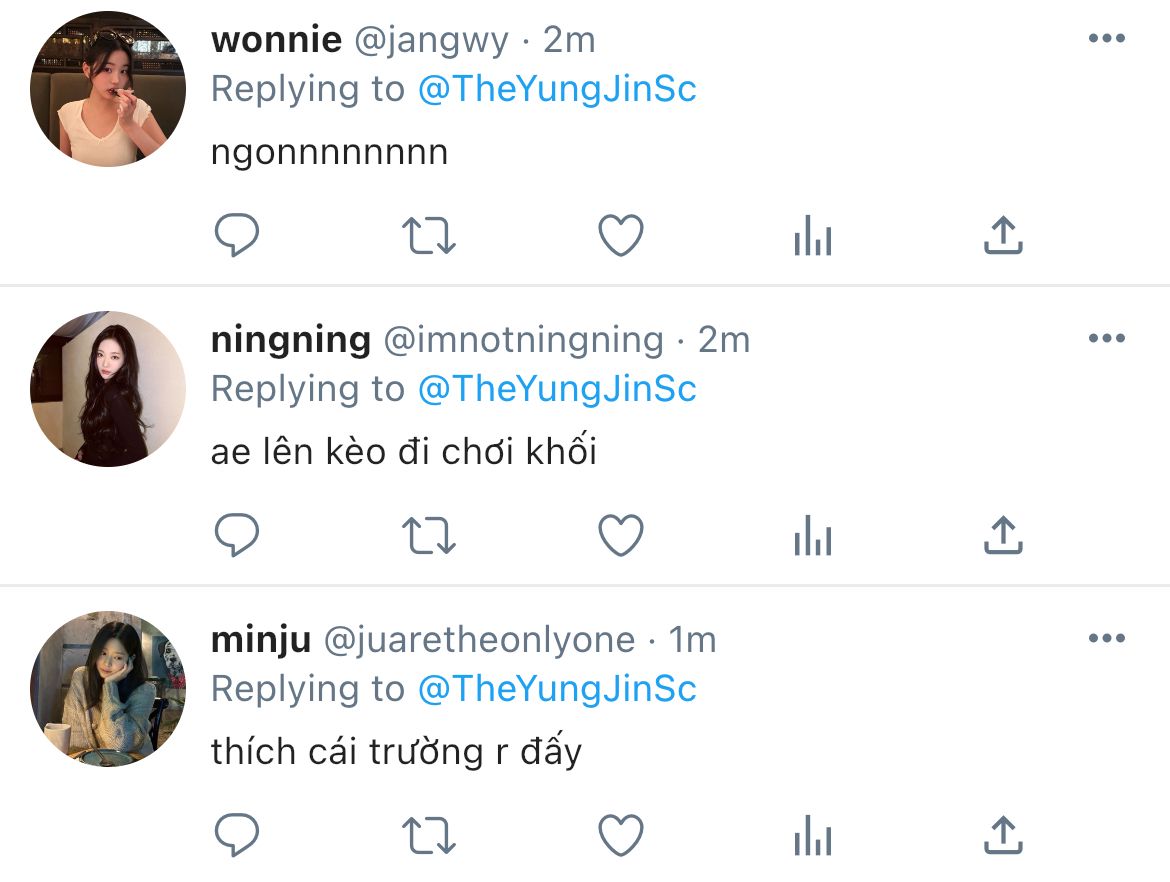
Task: Share ningning's tweet
Action: 1003,536
